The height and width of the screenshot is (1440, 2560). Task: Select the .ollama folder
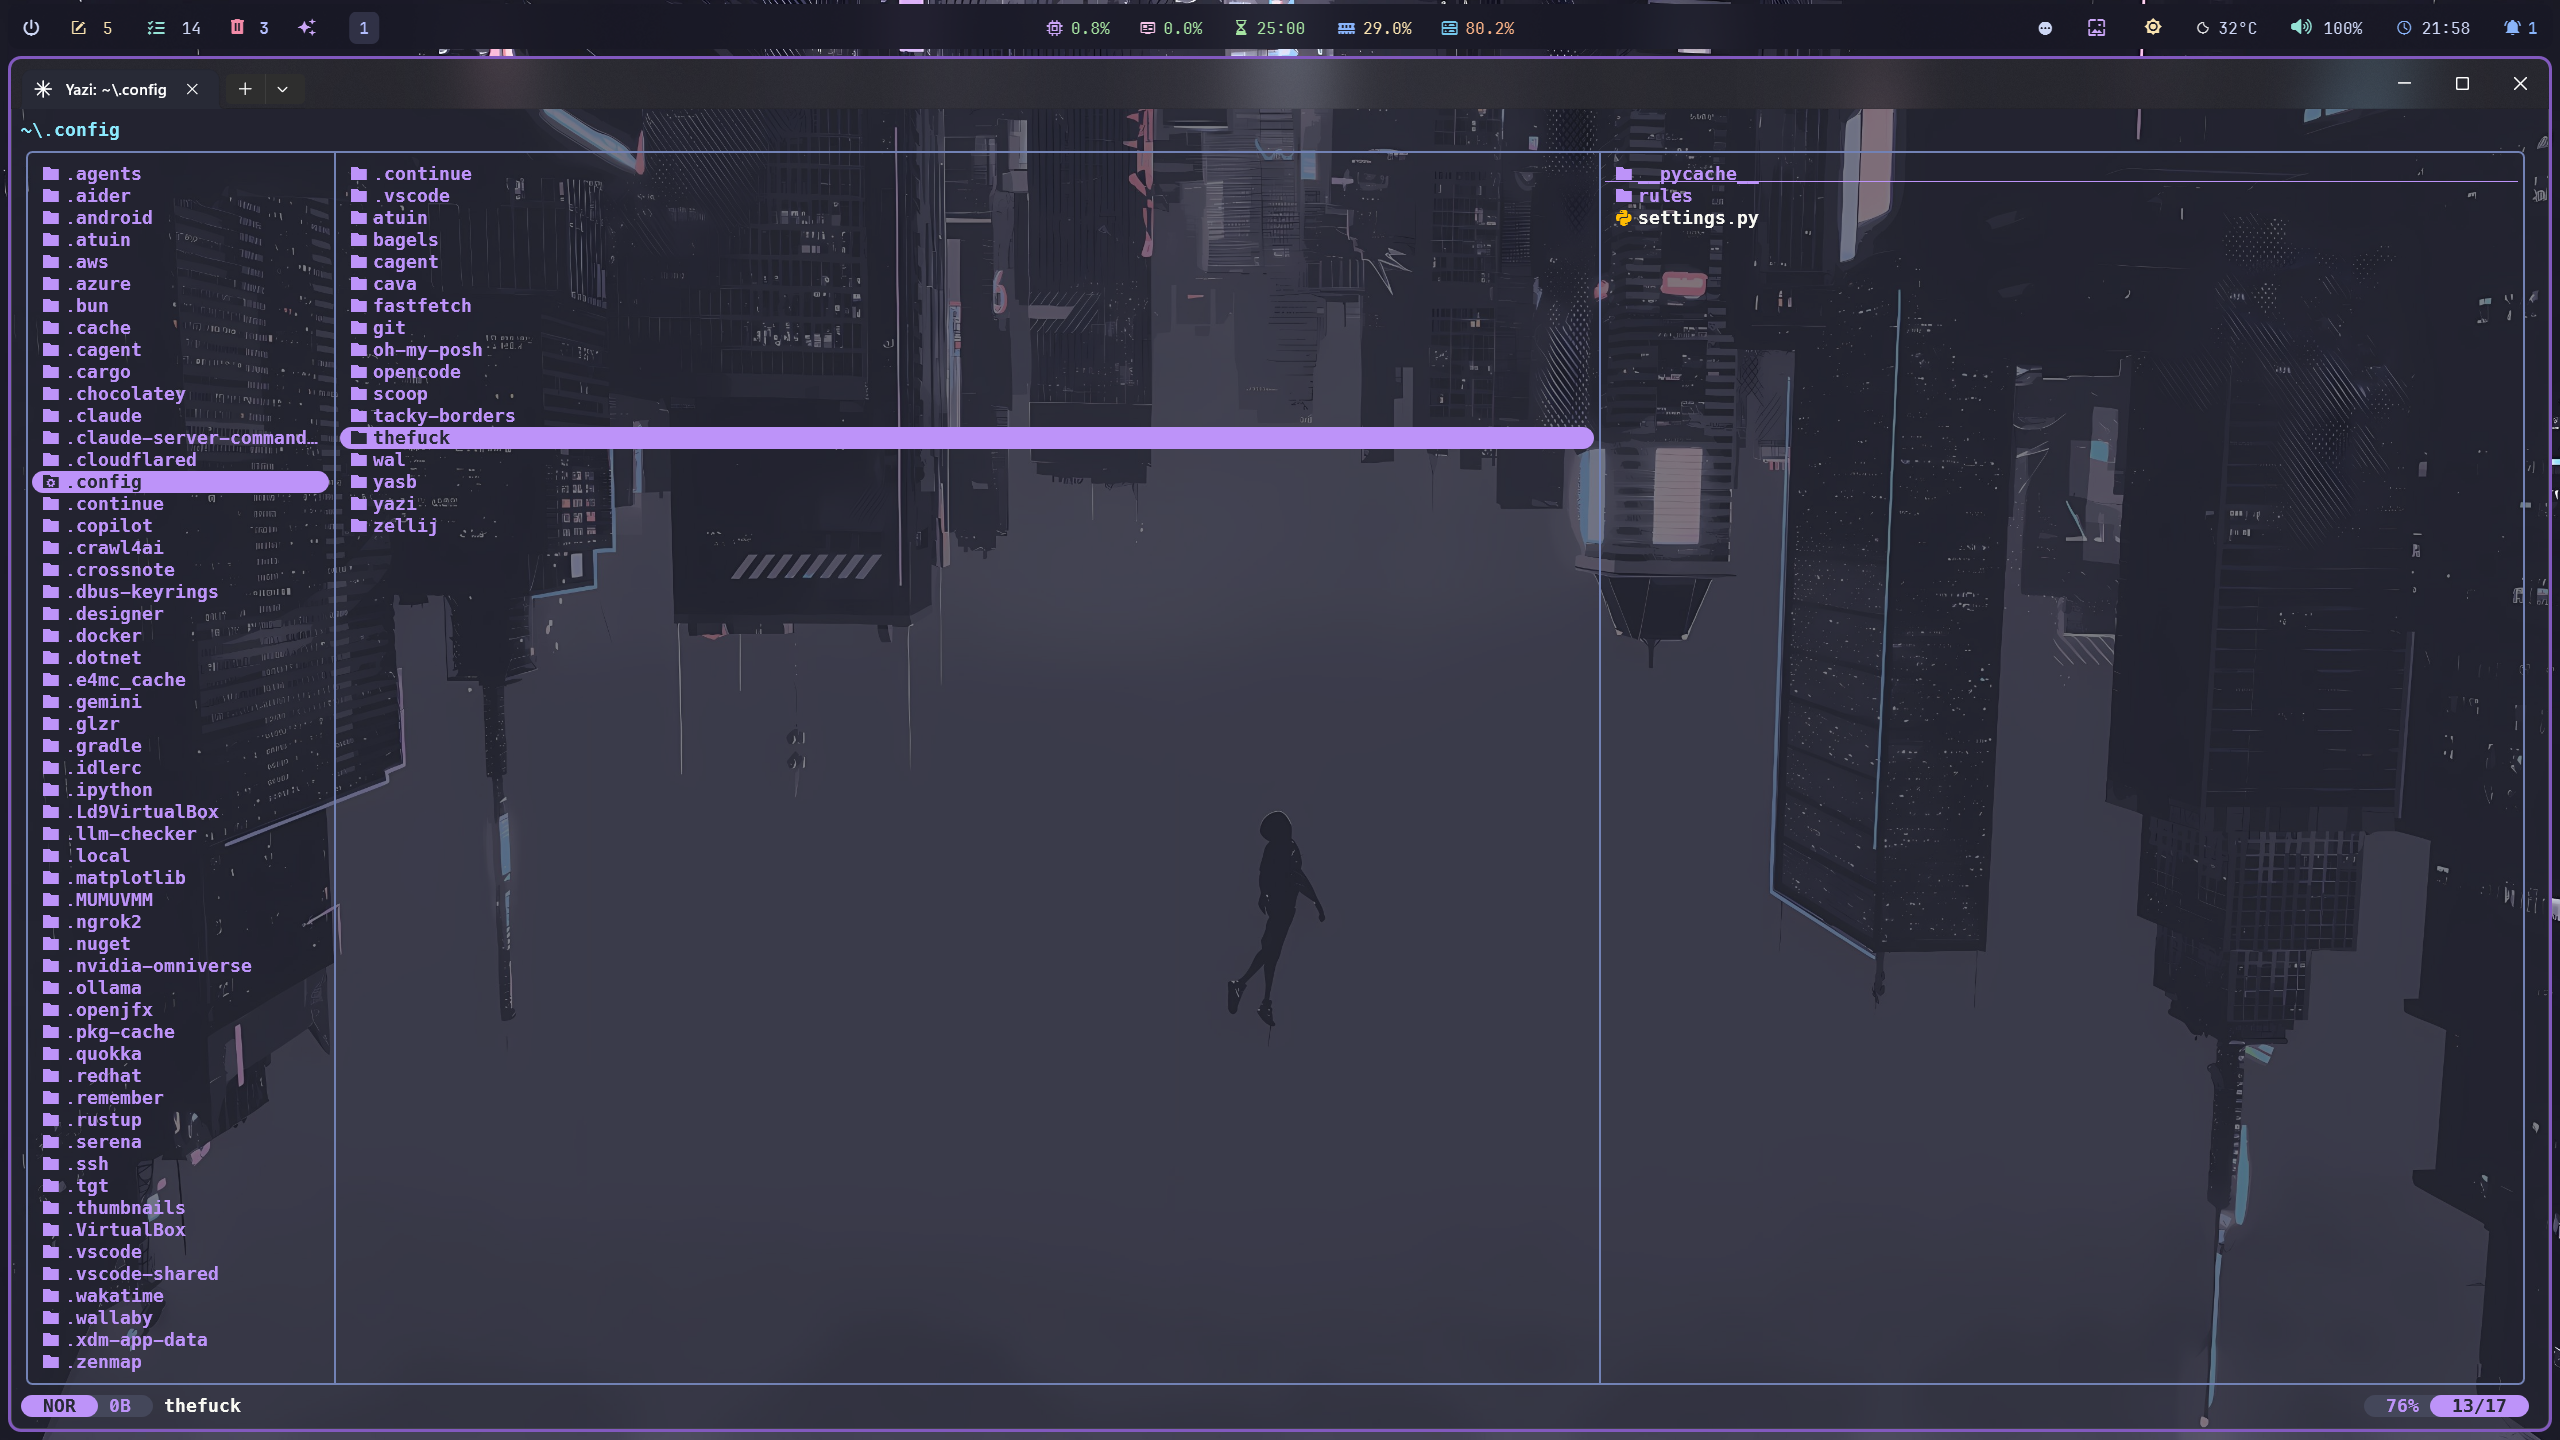coord(180,988)
